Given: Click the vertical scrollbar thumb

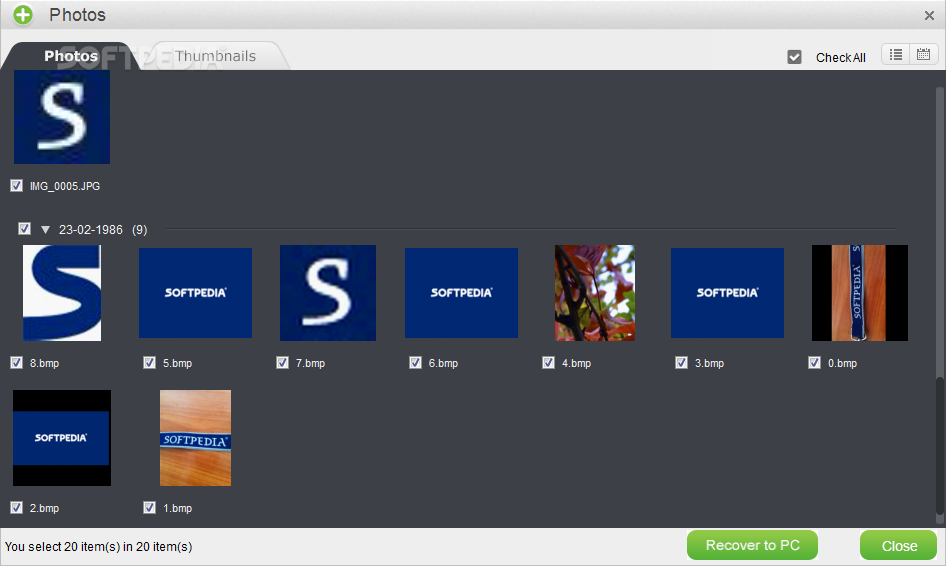Looking at the screenshot, I should [x=939, y=445].
